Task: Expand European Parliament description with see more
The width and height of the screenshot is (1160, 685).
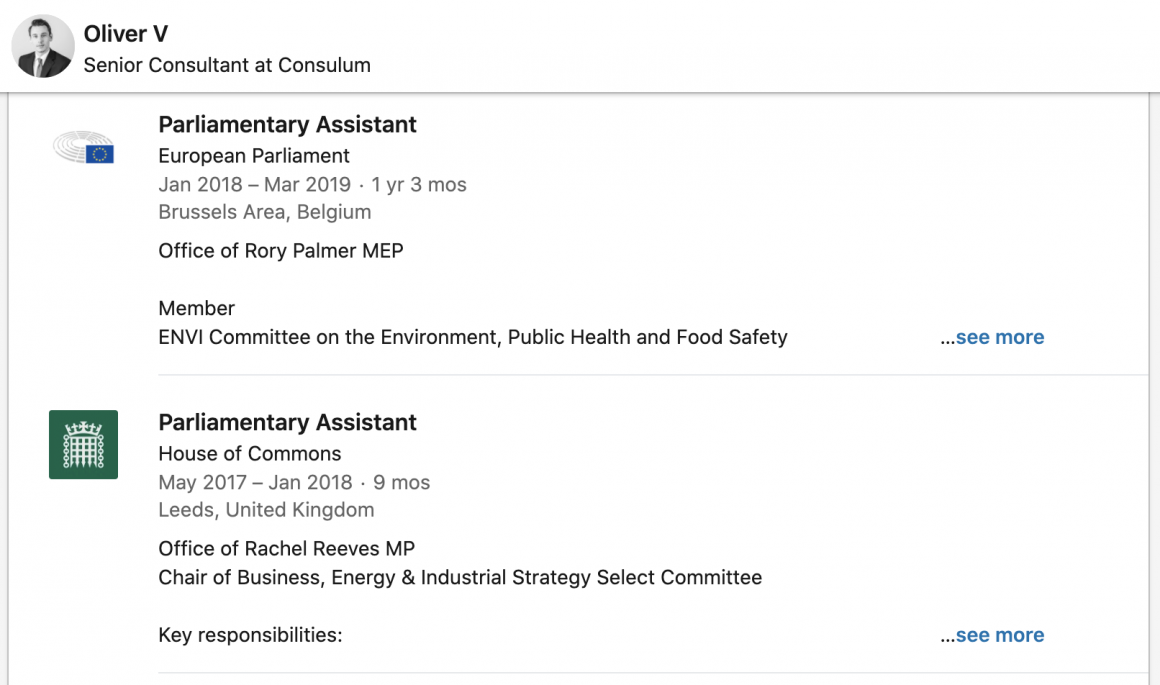Action: coord(999,338)
